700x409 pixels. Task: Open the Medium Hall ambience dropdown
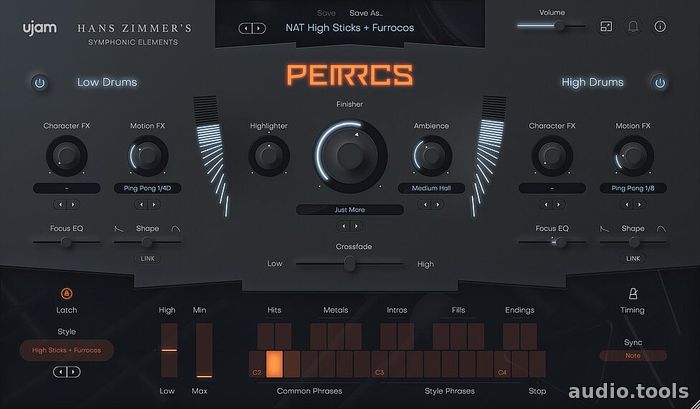click(431, 188)
